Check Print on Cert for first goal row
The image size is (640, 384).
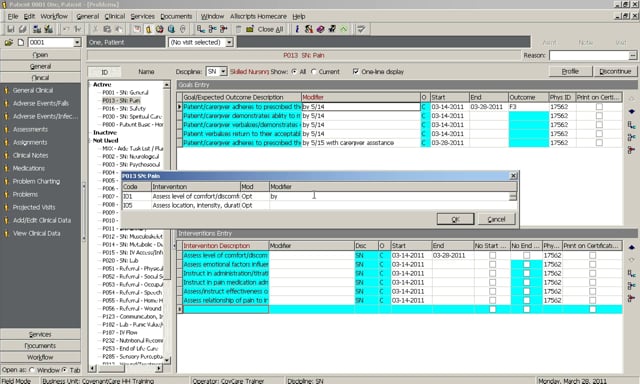(599, 107)
